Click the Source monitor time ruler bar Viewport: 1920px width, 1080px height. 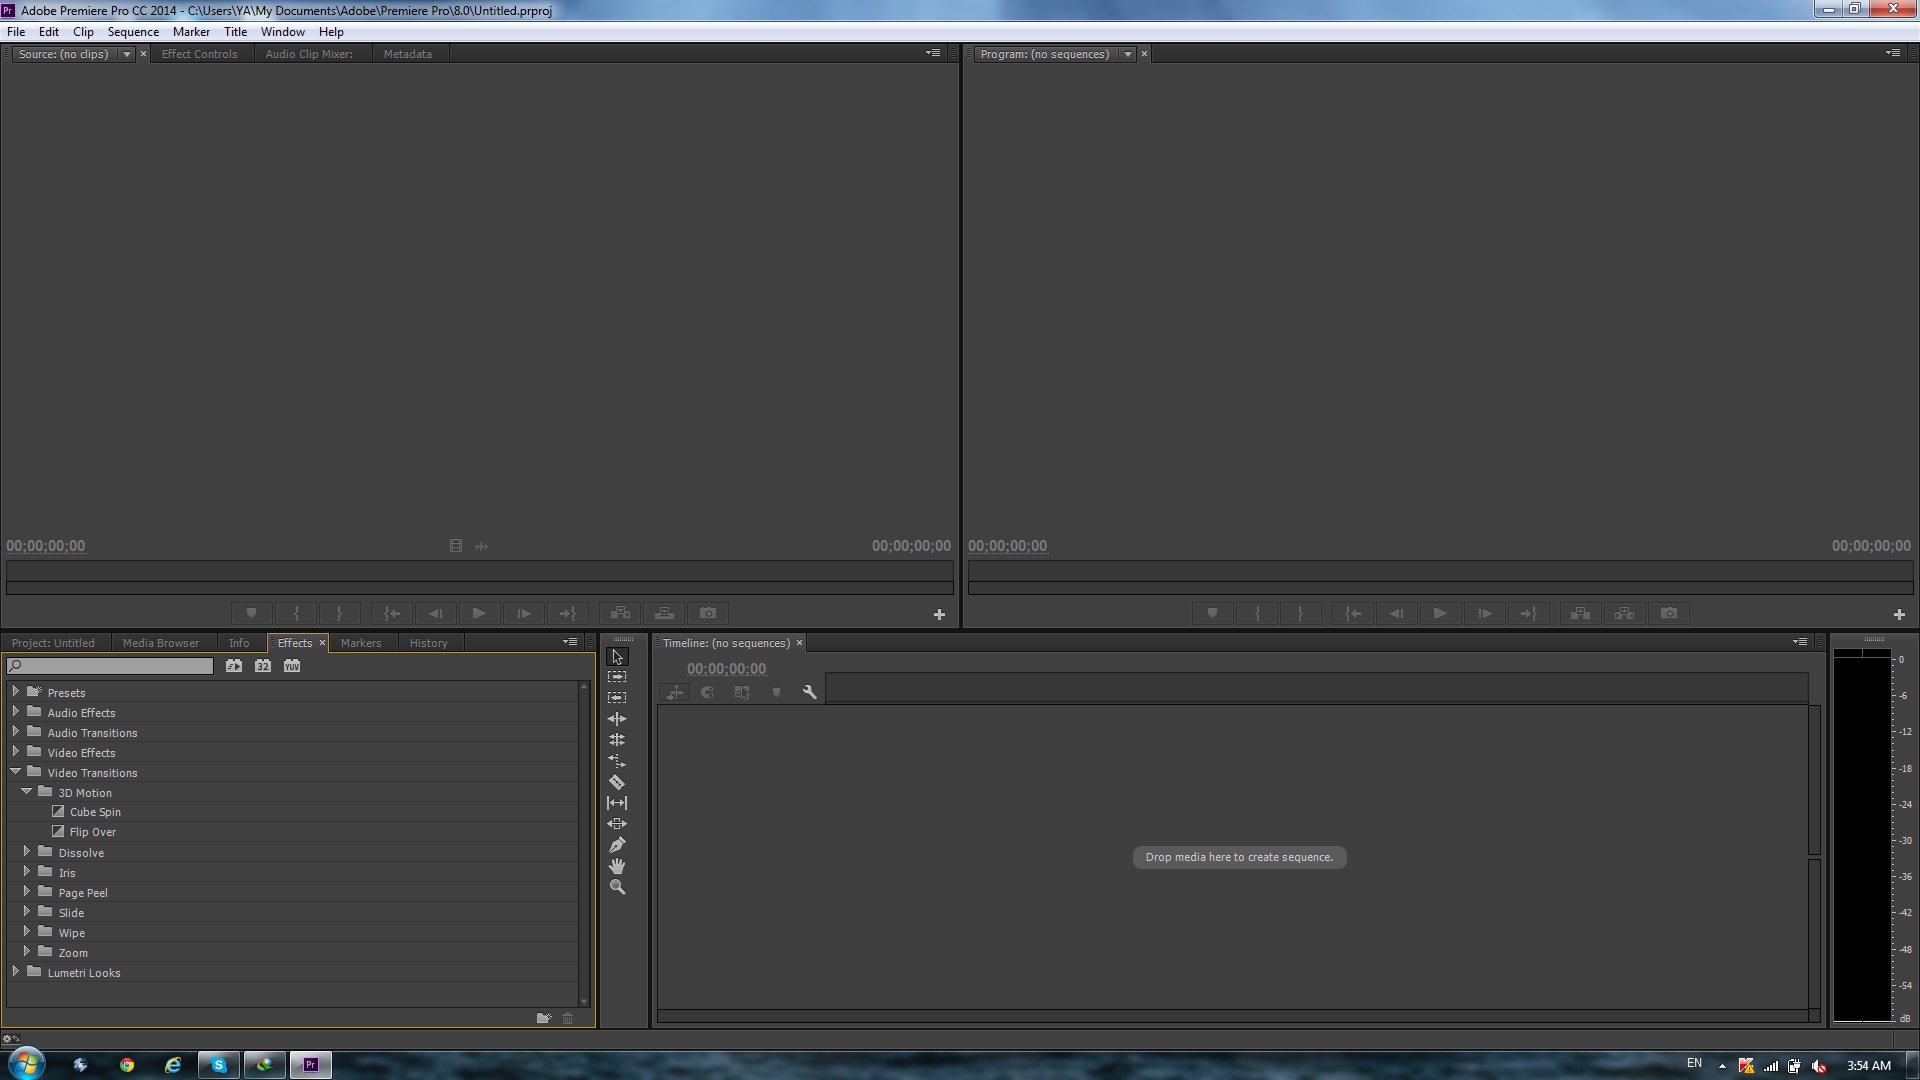[x=480, y=571]
